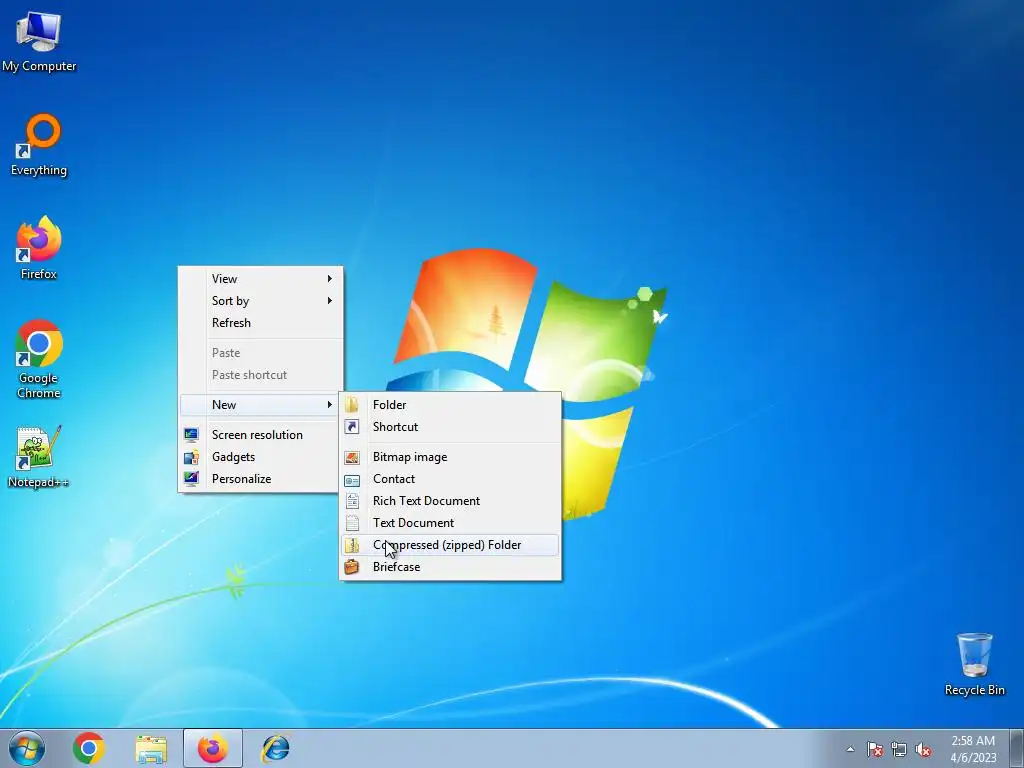Click the muted volume tray icon

[x=923, y=749]
